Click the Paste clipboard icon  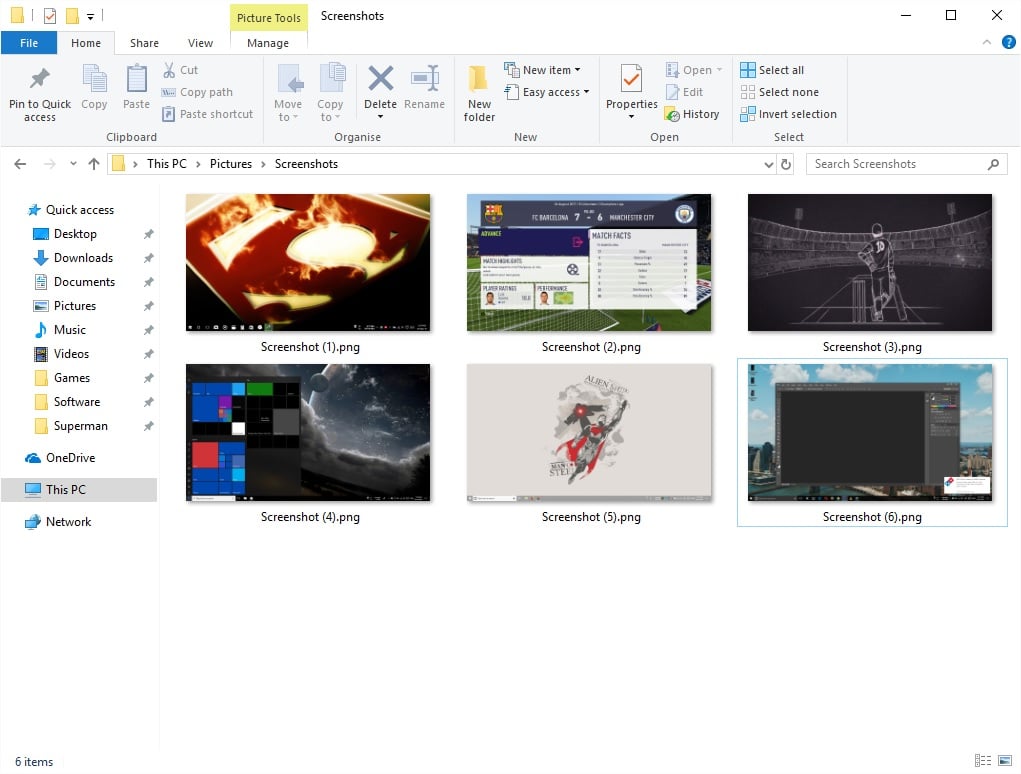(136, 79)
